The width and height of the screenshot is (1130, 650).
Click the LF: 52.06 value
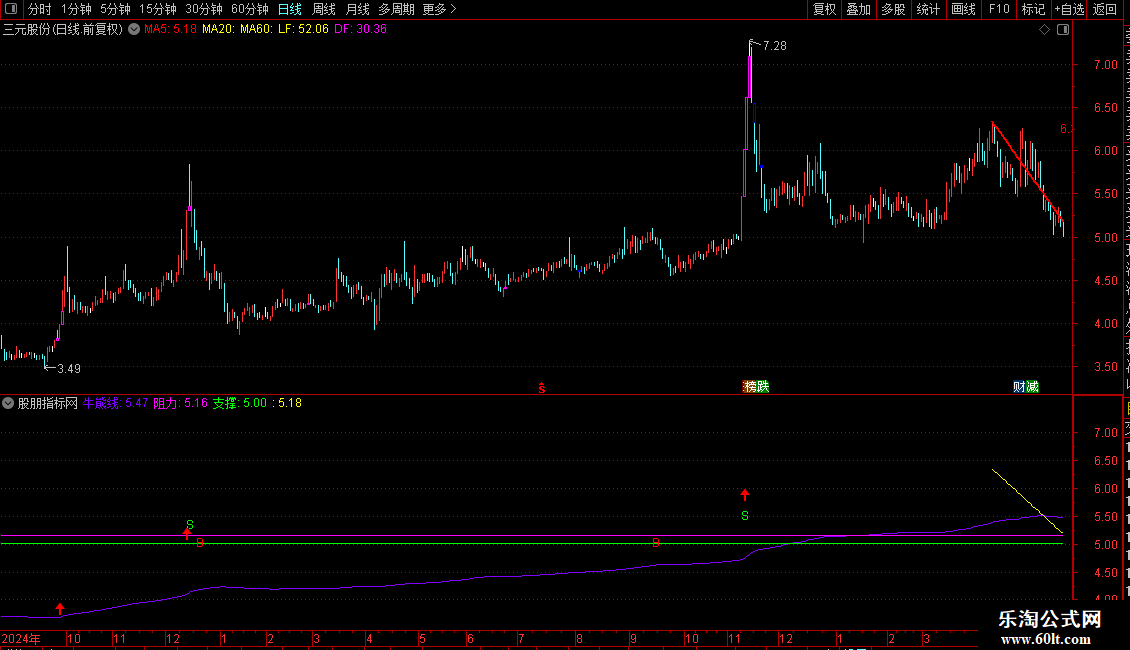point(303,30)
